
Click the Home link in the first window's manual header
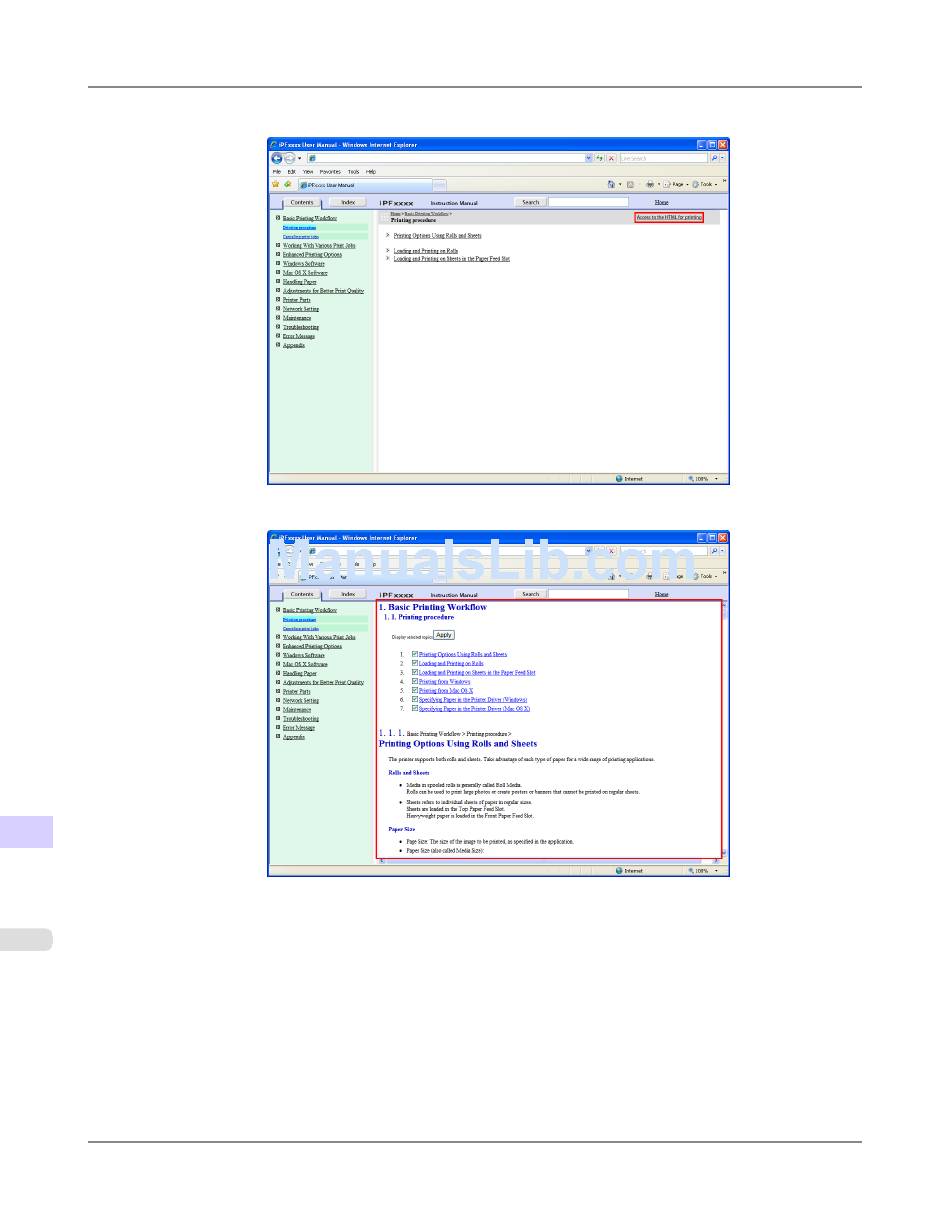tap(662, 202)
